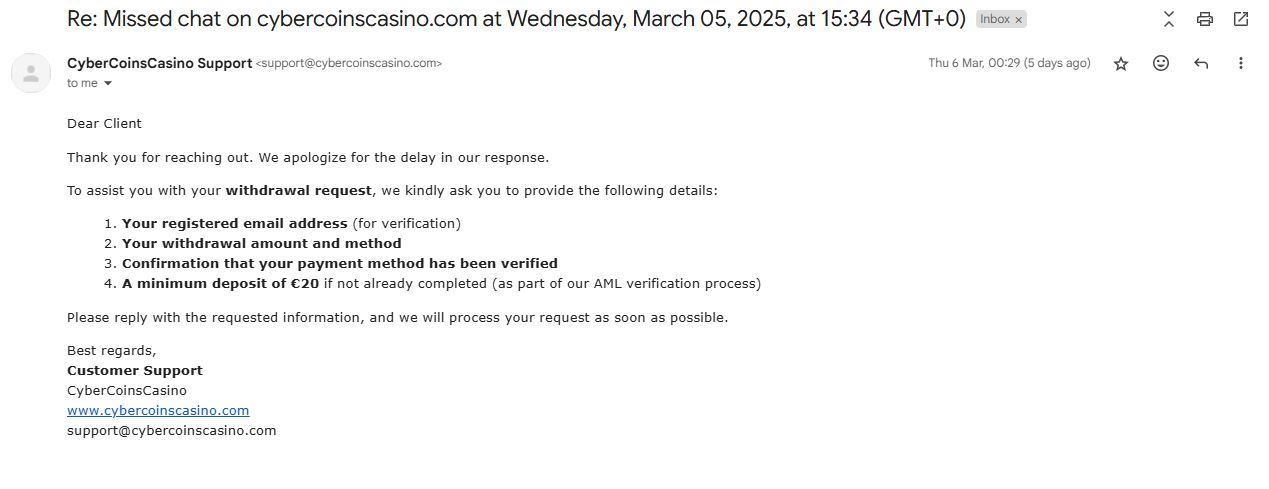Screen dimensions: 1269x489
Task: Click the sender's profile avatar
Action: pyautogui.click(x=31, y=73)
